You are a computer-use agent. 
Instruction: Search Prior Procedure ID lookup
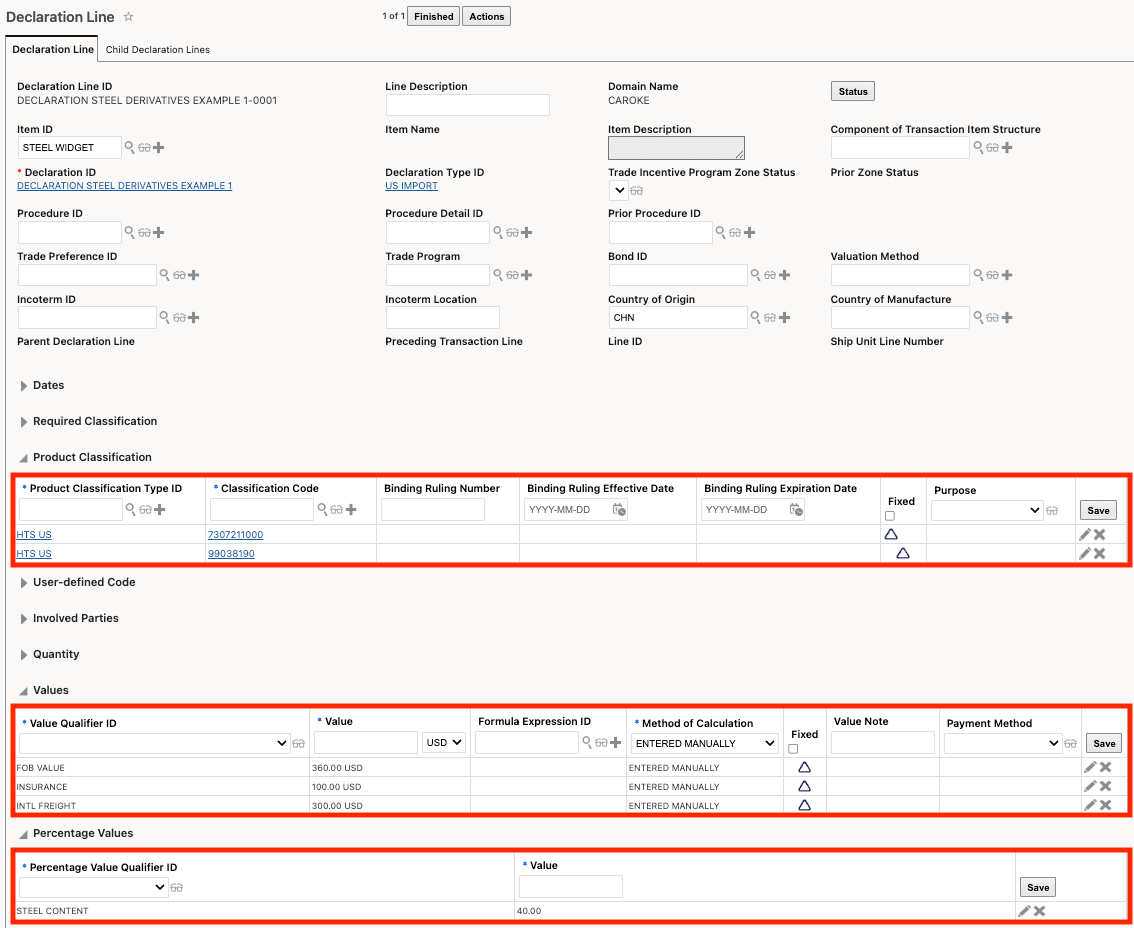720,232
